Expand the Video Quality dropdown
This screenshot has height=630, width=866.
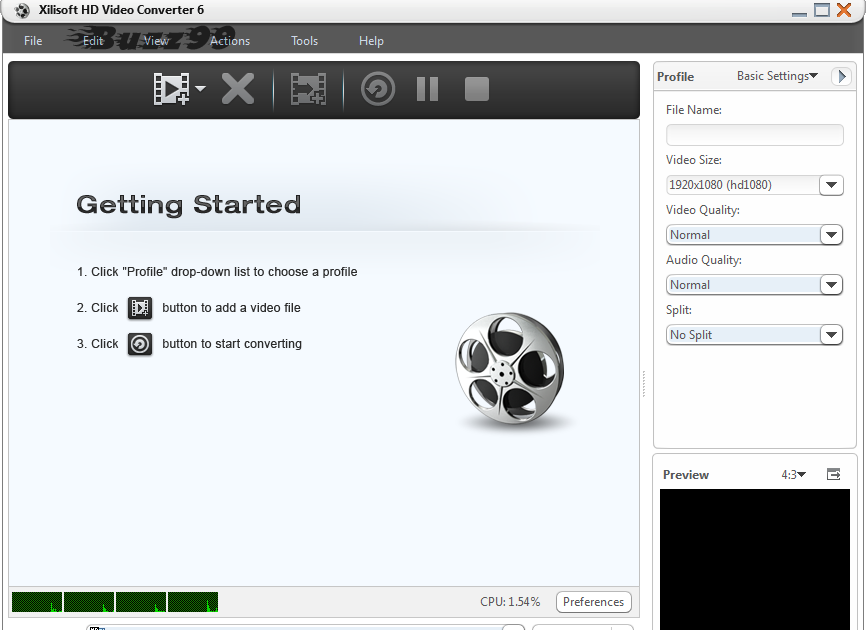tap(831, 235)
